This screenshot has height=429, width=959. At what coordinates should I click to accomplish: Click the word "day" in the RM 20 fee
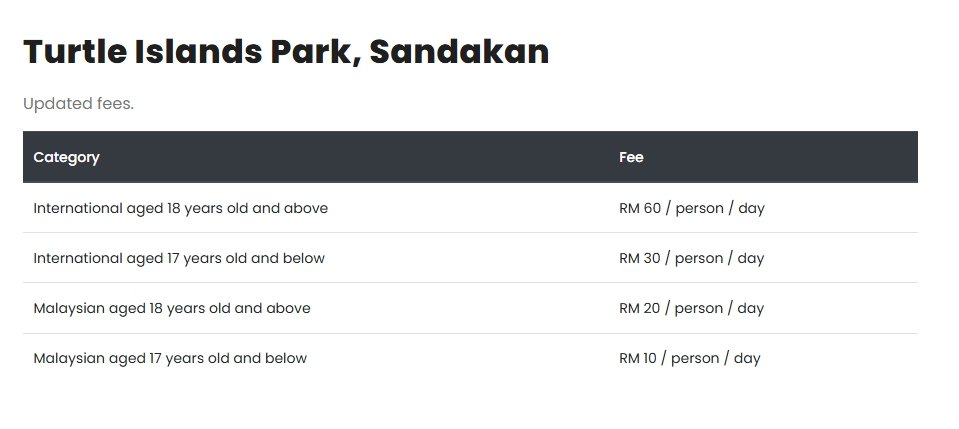tap(750, 308)
